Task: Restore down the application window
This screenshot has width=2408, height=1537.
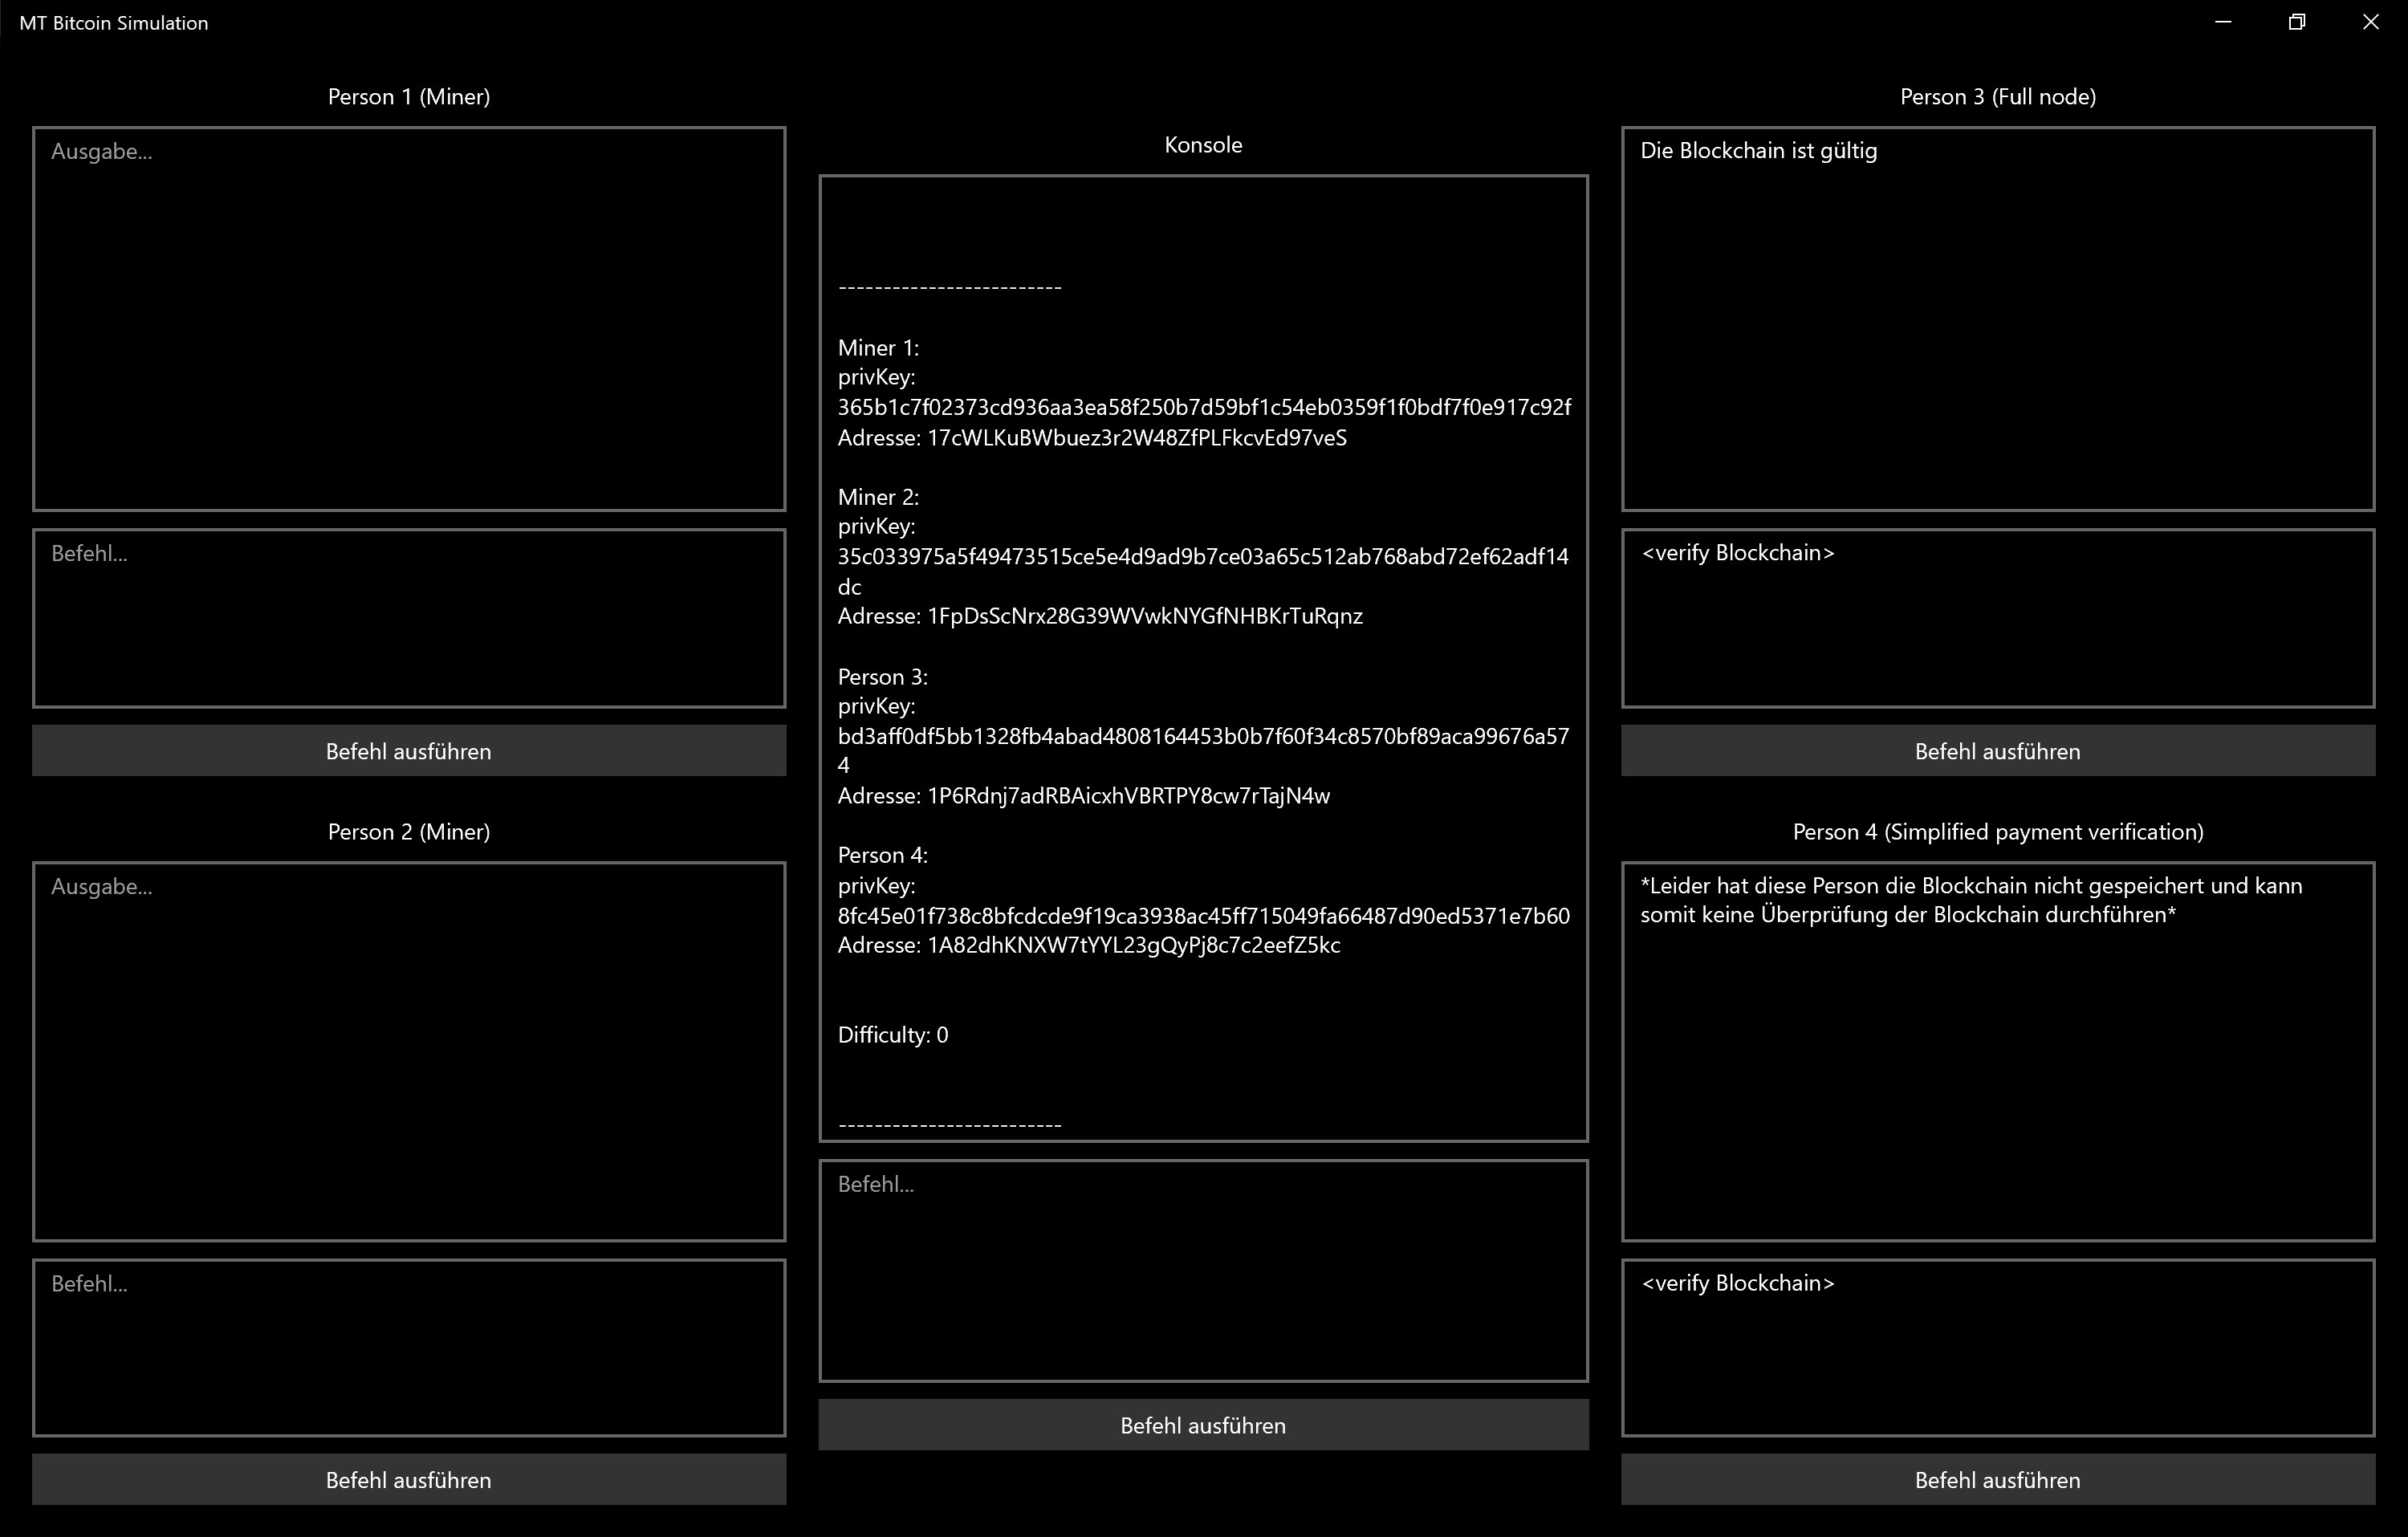Action: 2297,22
